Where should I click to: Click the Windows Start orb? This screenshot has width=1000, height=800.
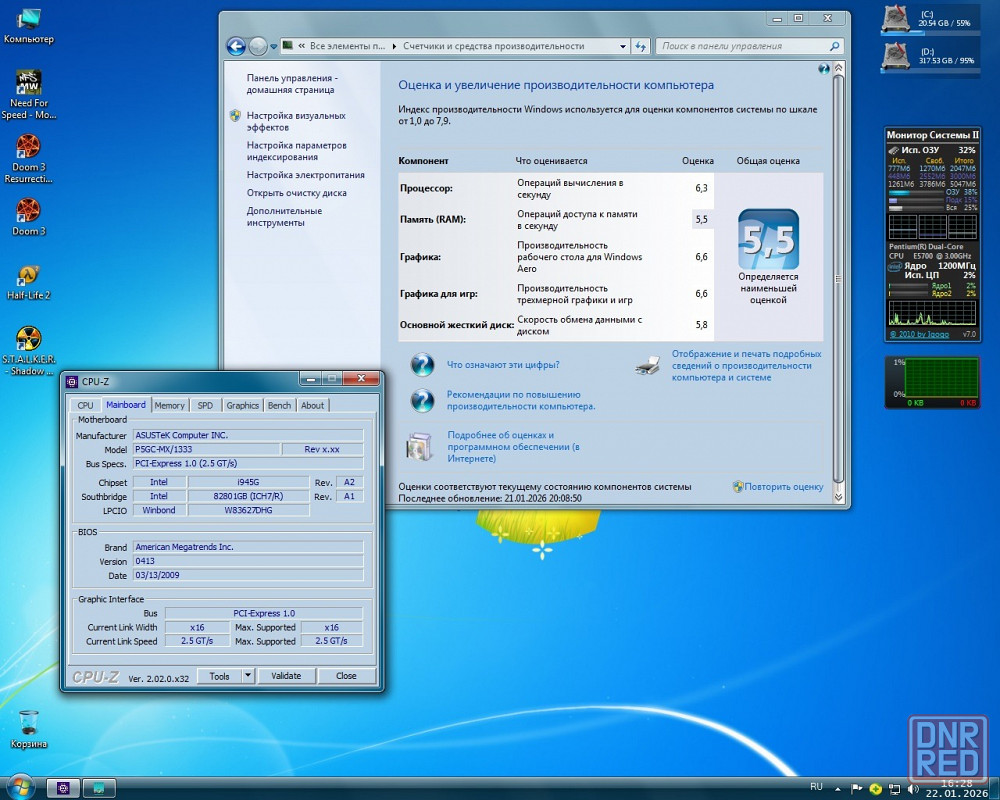coord(19,787)
